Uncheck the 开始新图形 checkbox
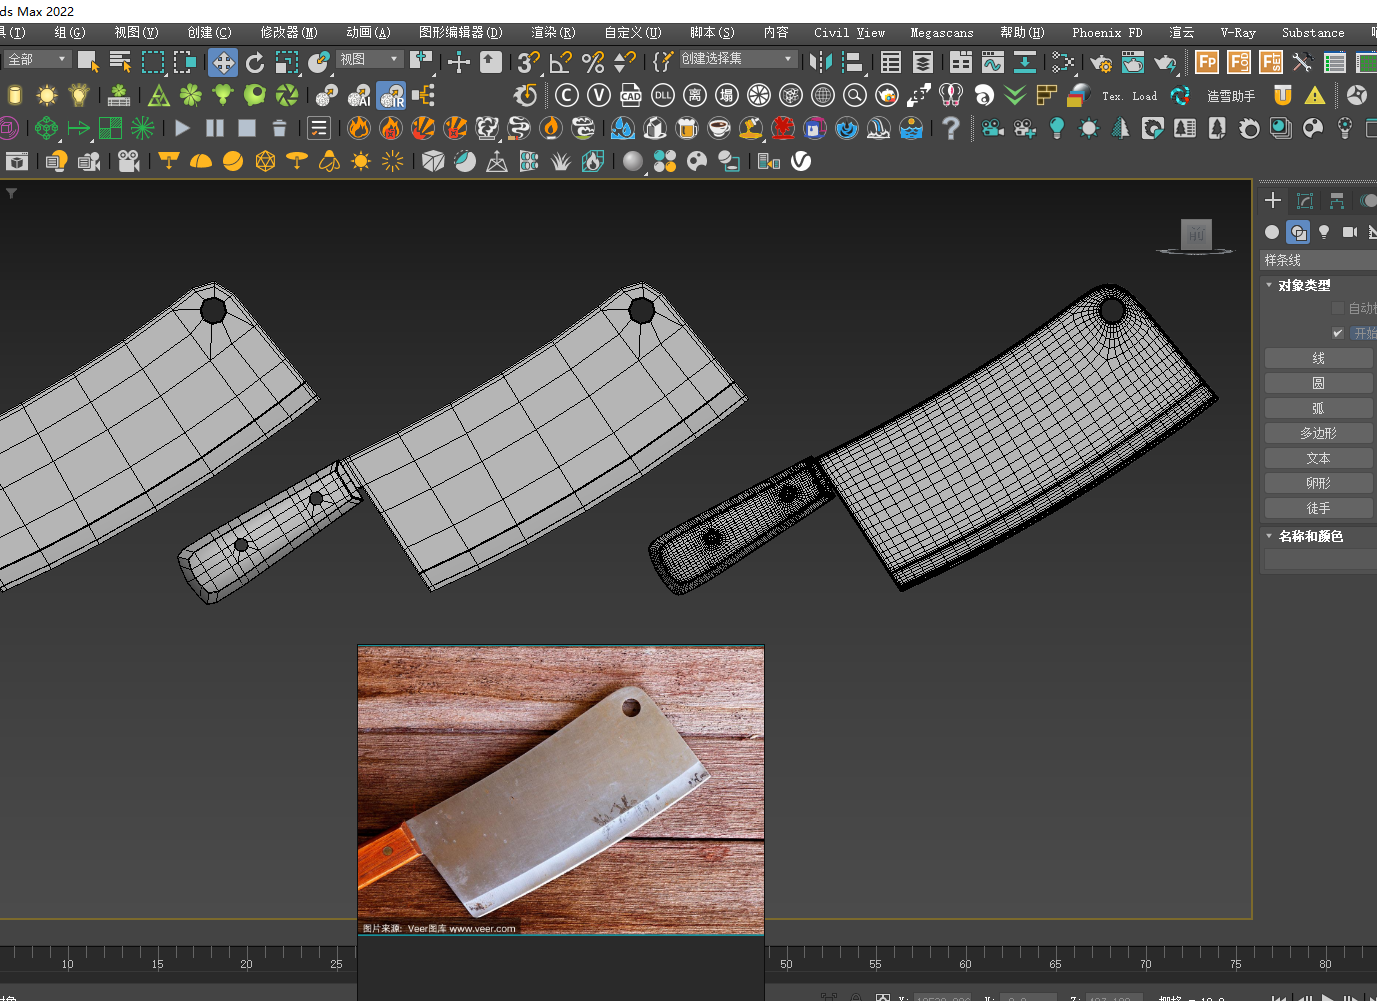The width and height of the screenshot is (1377, 1001). click(x=1338, y=333)
